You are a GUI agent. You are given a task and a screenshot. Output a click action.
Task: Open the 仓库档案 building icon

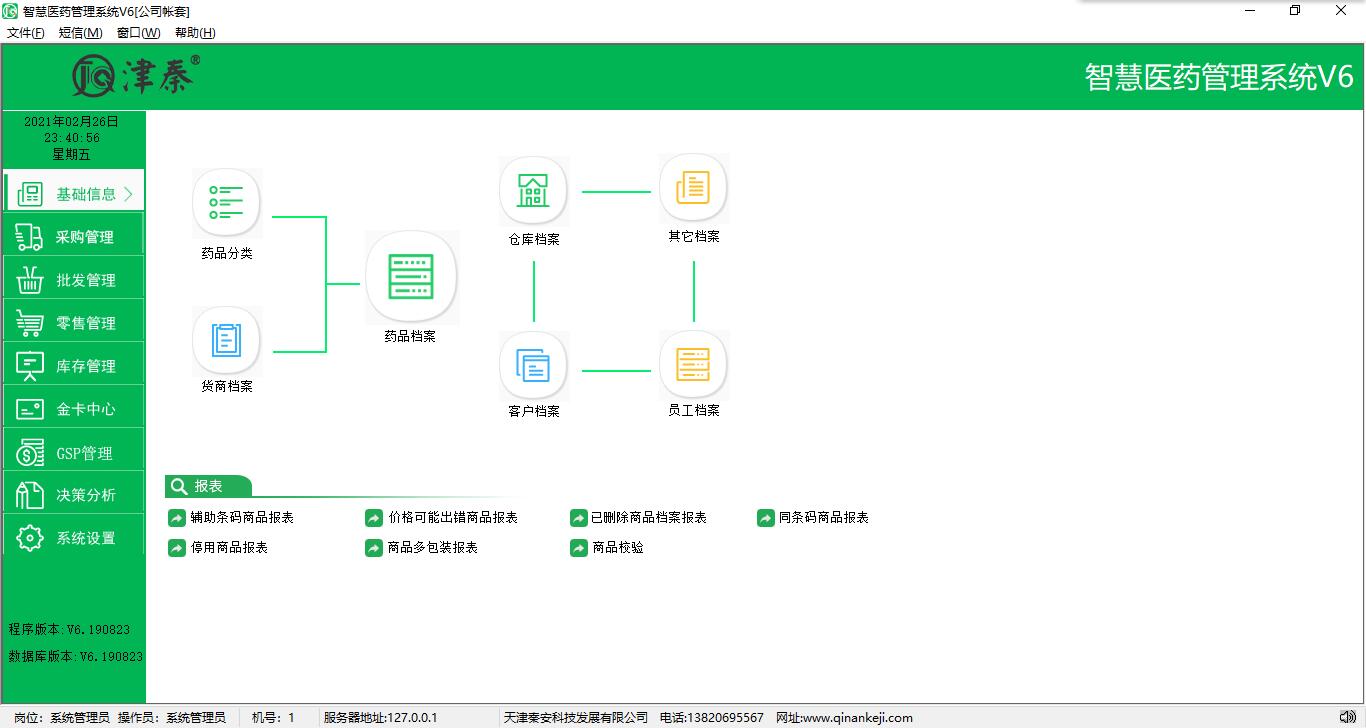tap(533, 190)
